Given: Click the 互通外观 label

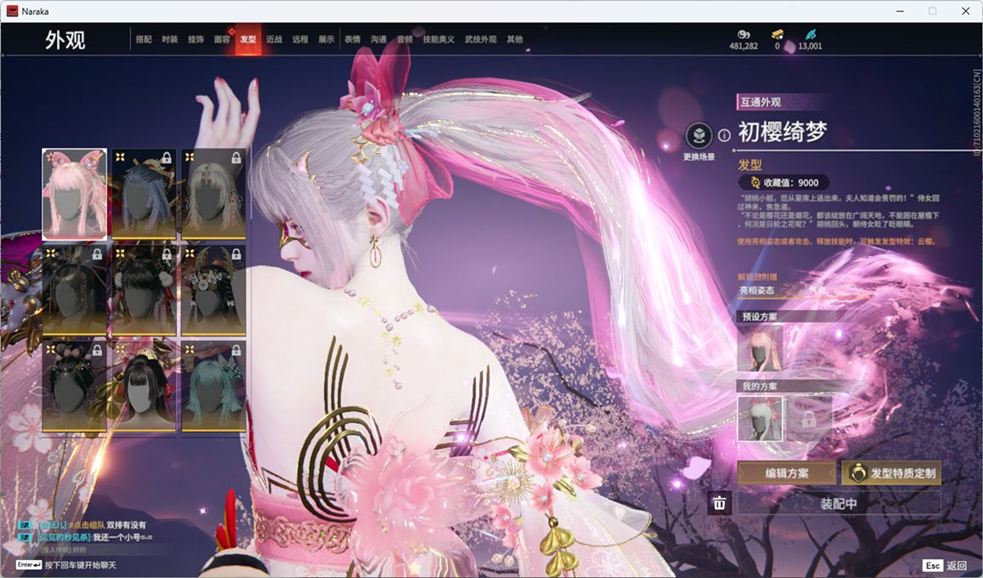Looking at the screenshot, I should [x=760, y=102].
